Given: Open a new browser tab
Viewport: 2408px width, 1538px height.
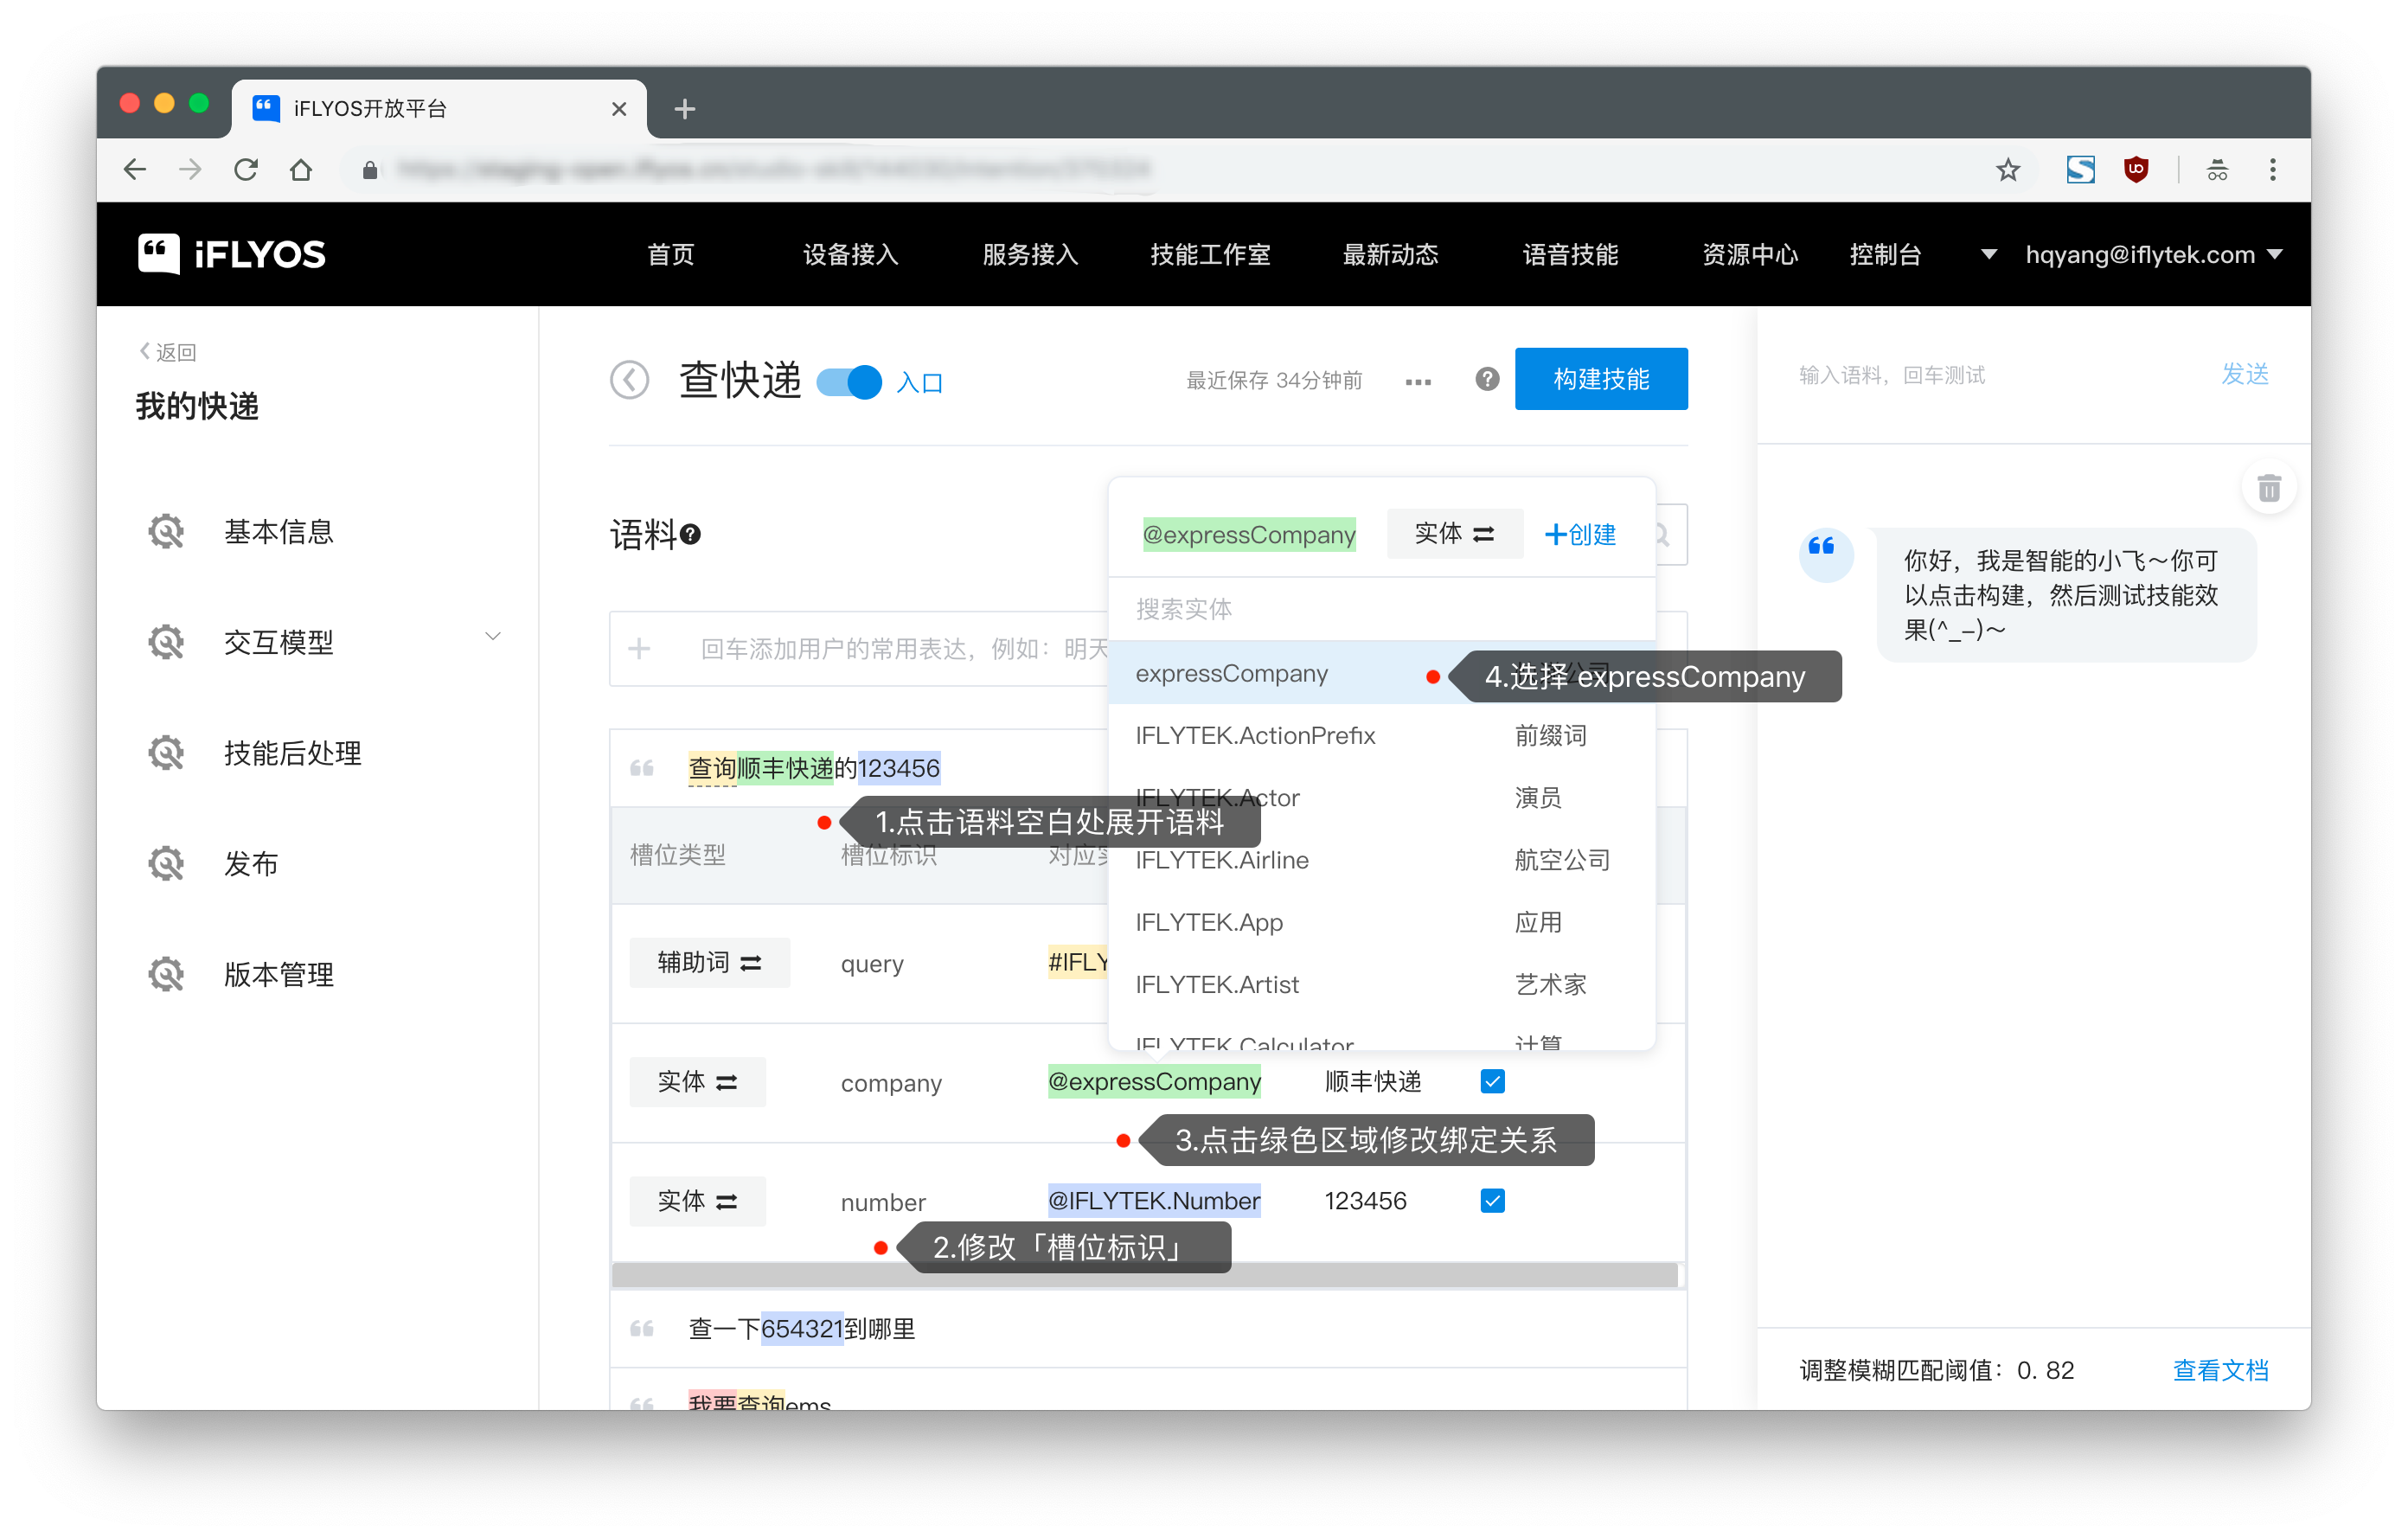Looking at the screenshot, I should [x=684, y=108].
